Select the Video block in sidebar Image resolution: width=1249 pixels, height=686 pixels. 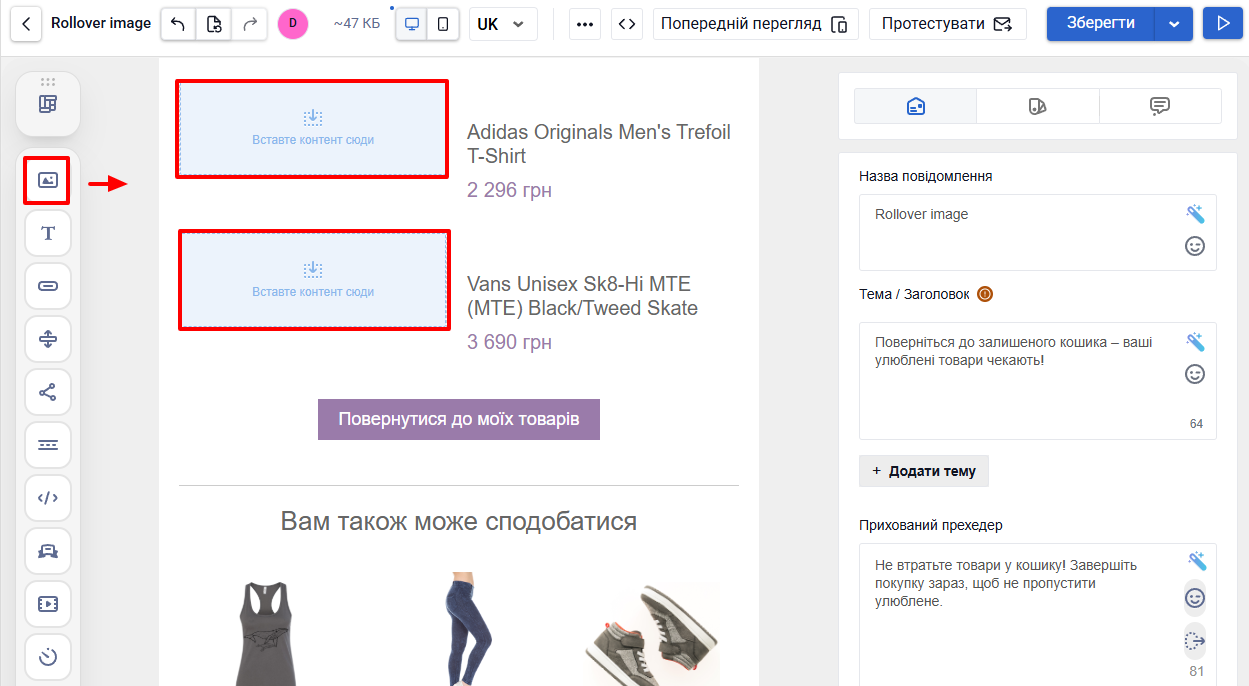pos(48,604)
